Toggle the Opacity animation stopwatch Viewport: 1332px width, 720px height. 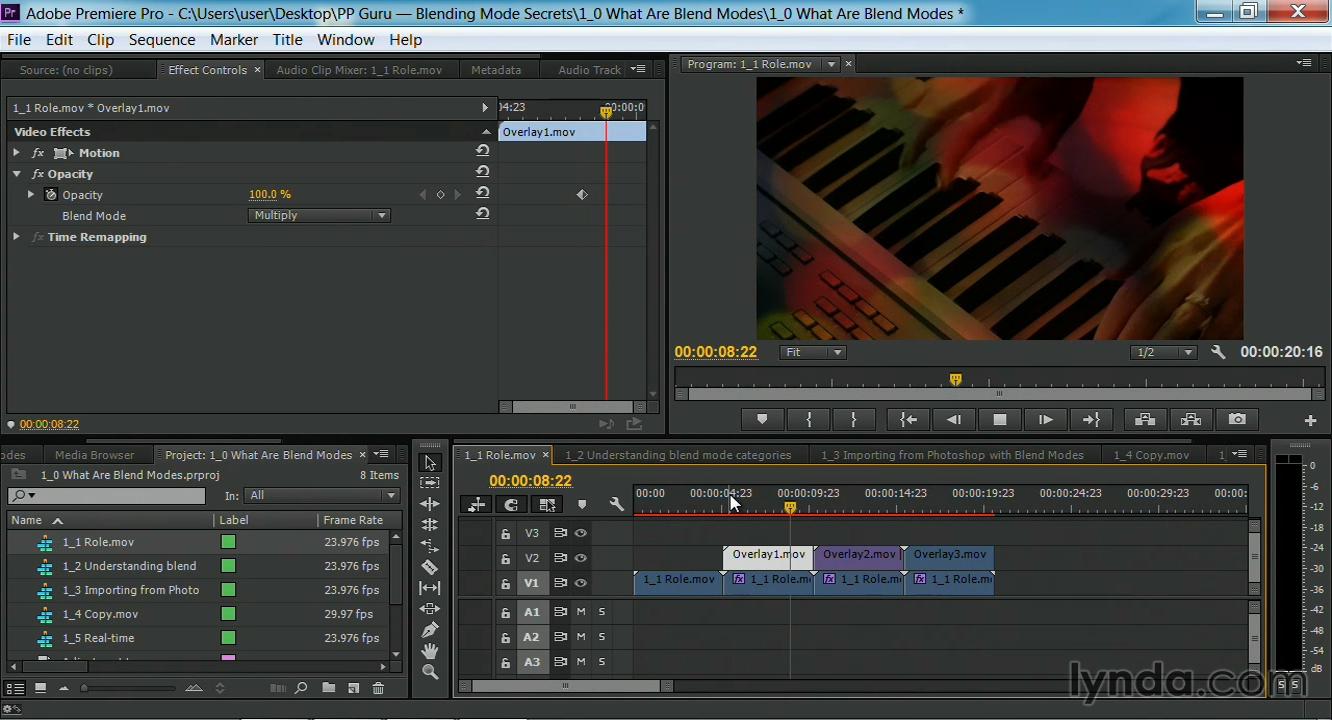coord(51,195)
